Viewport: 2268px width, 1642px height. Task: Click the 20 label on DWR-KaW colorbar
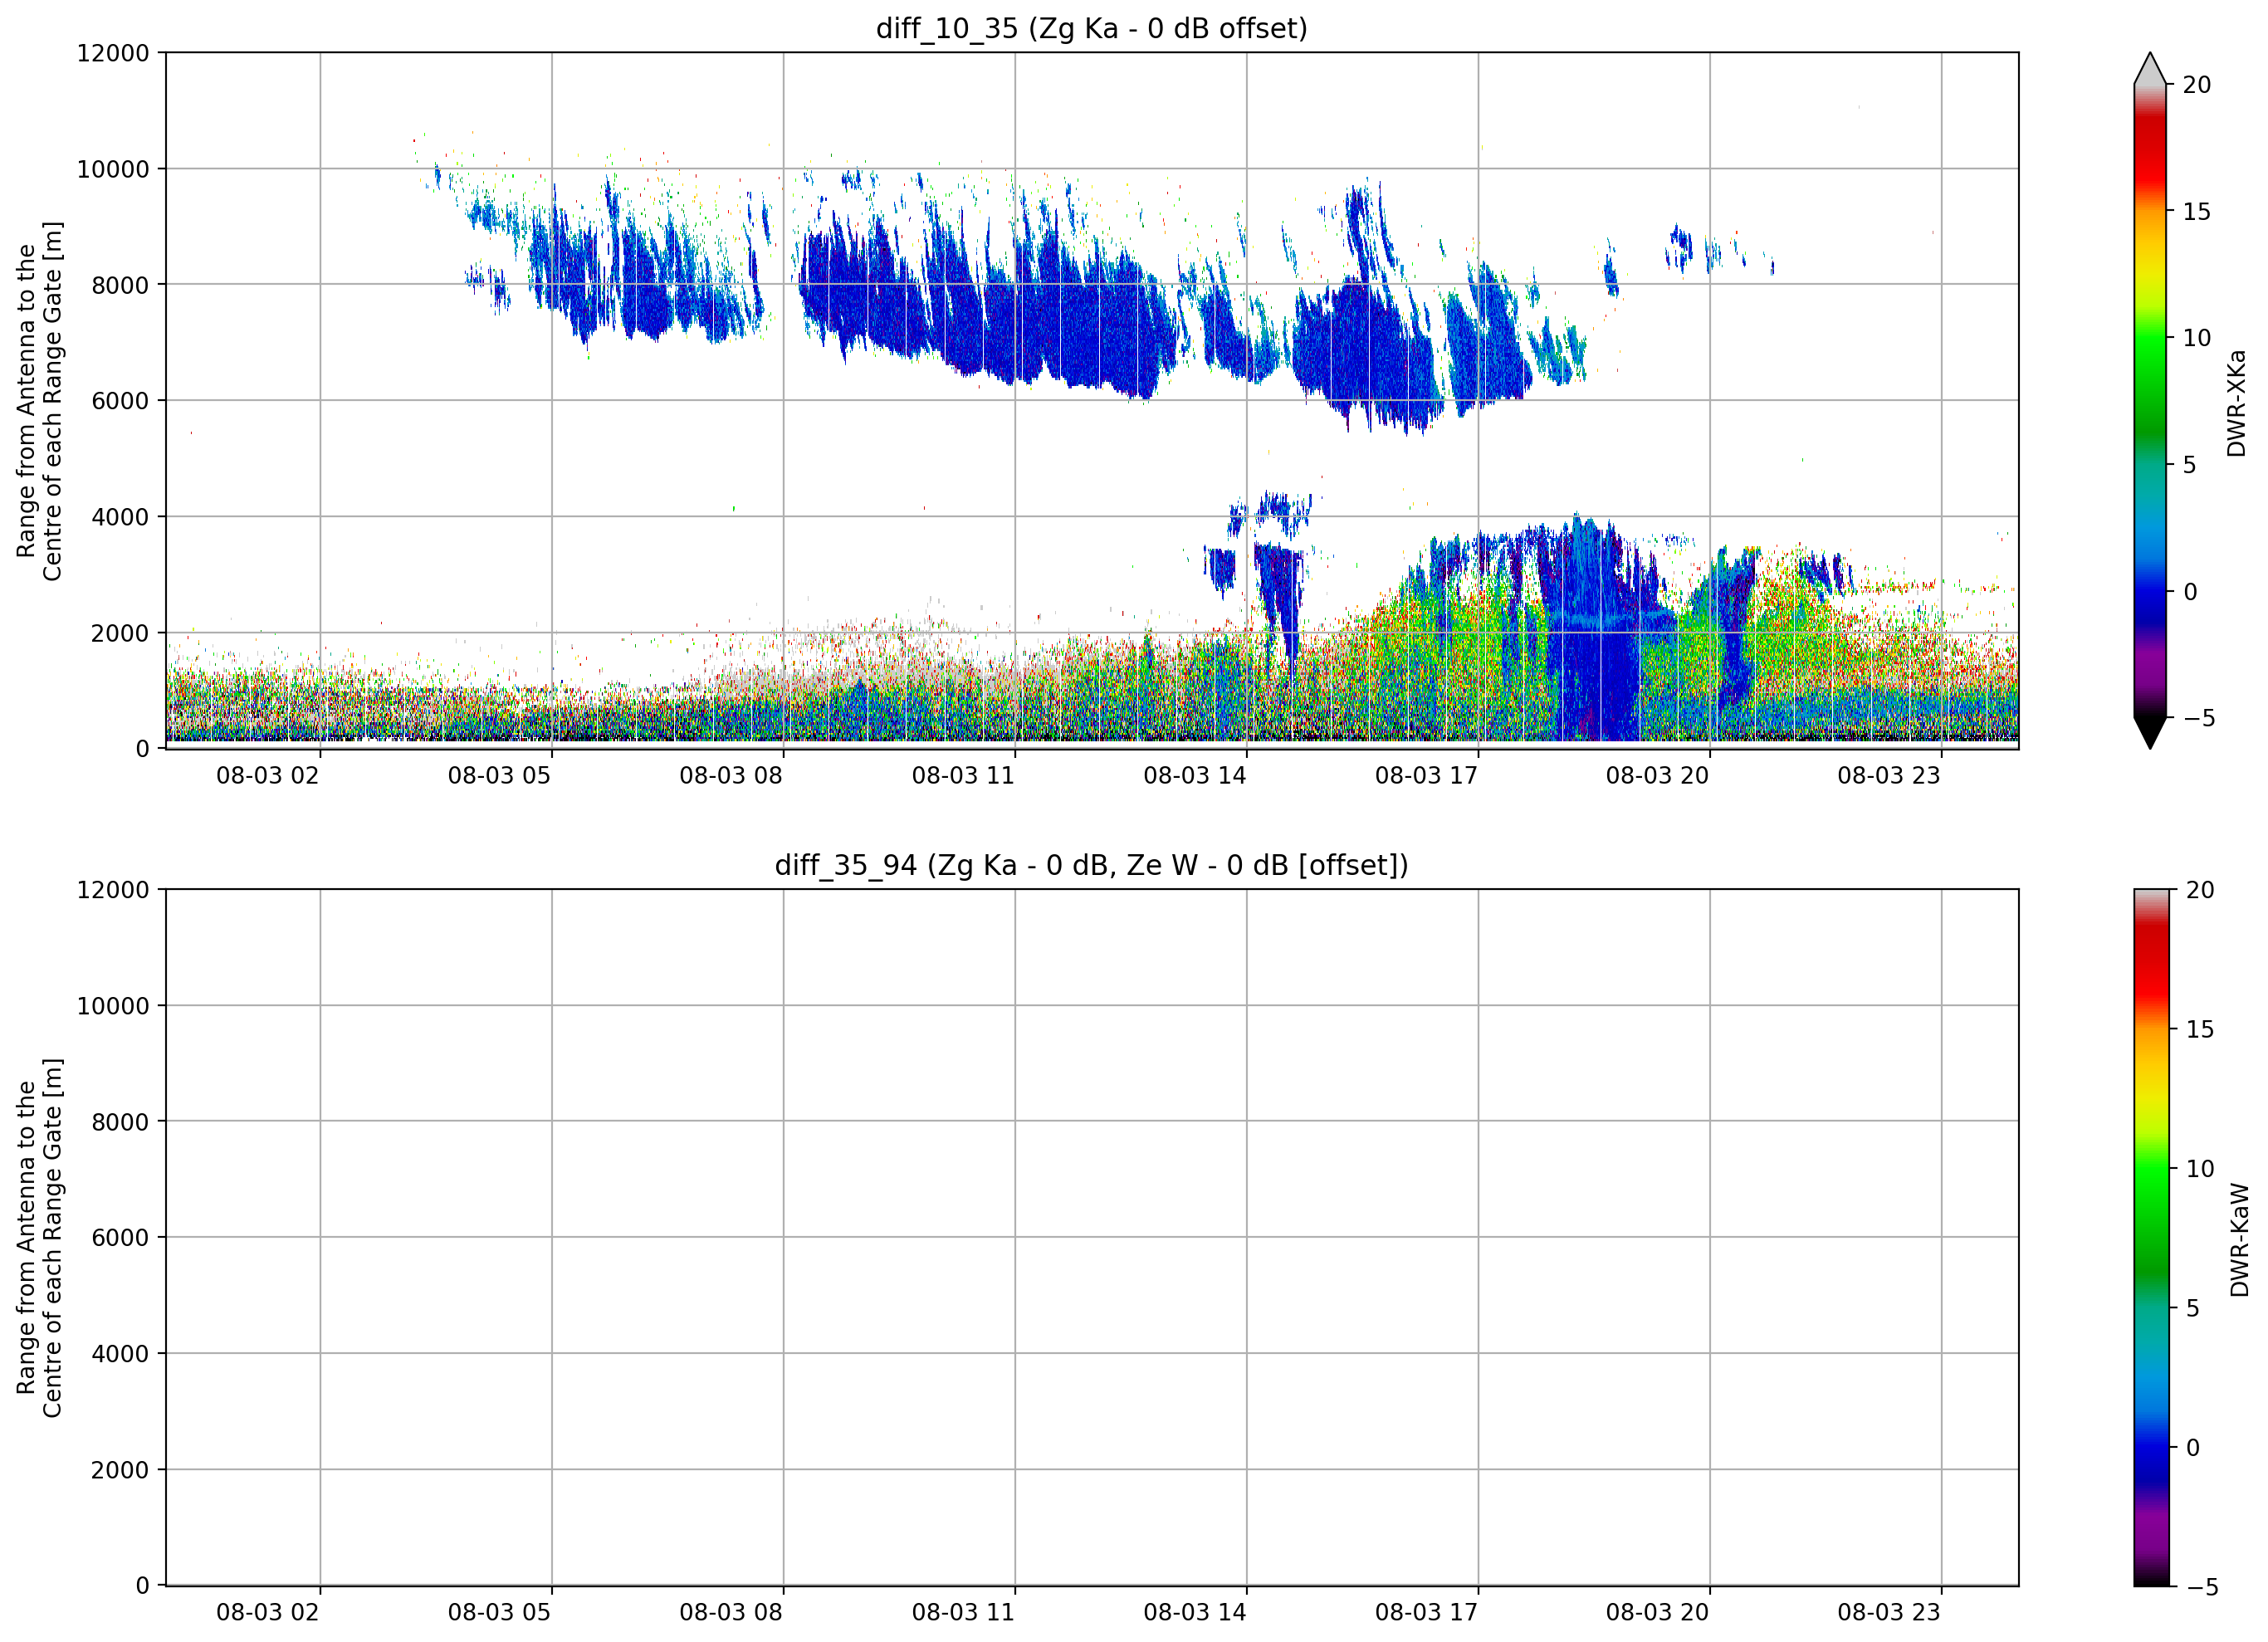tap(2200, 889)
